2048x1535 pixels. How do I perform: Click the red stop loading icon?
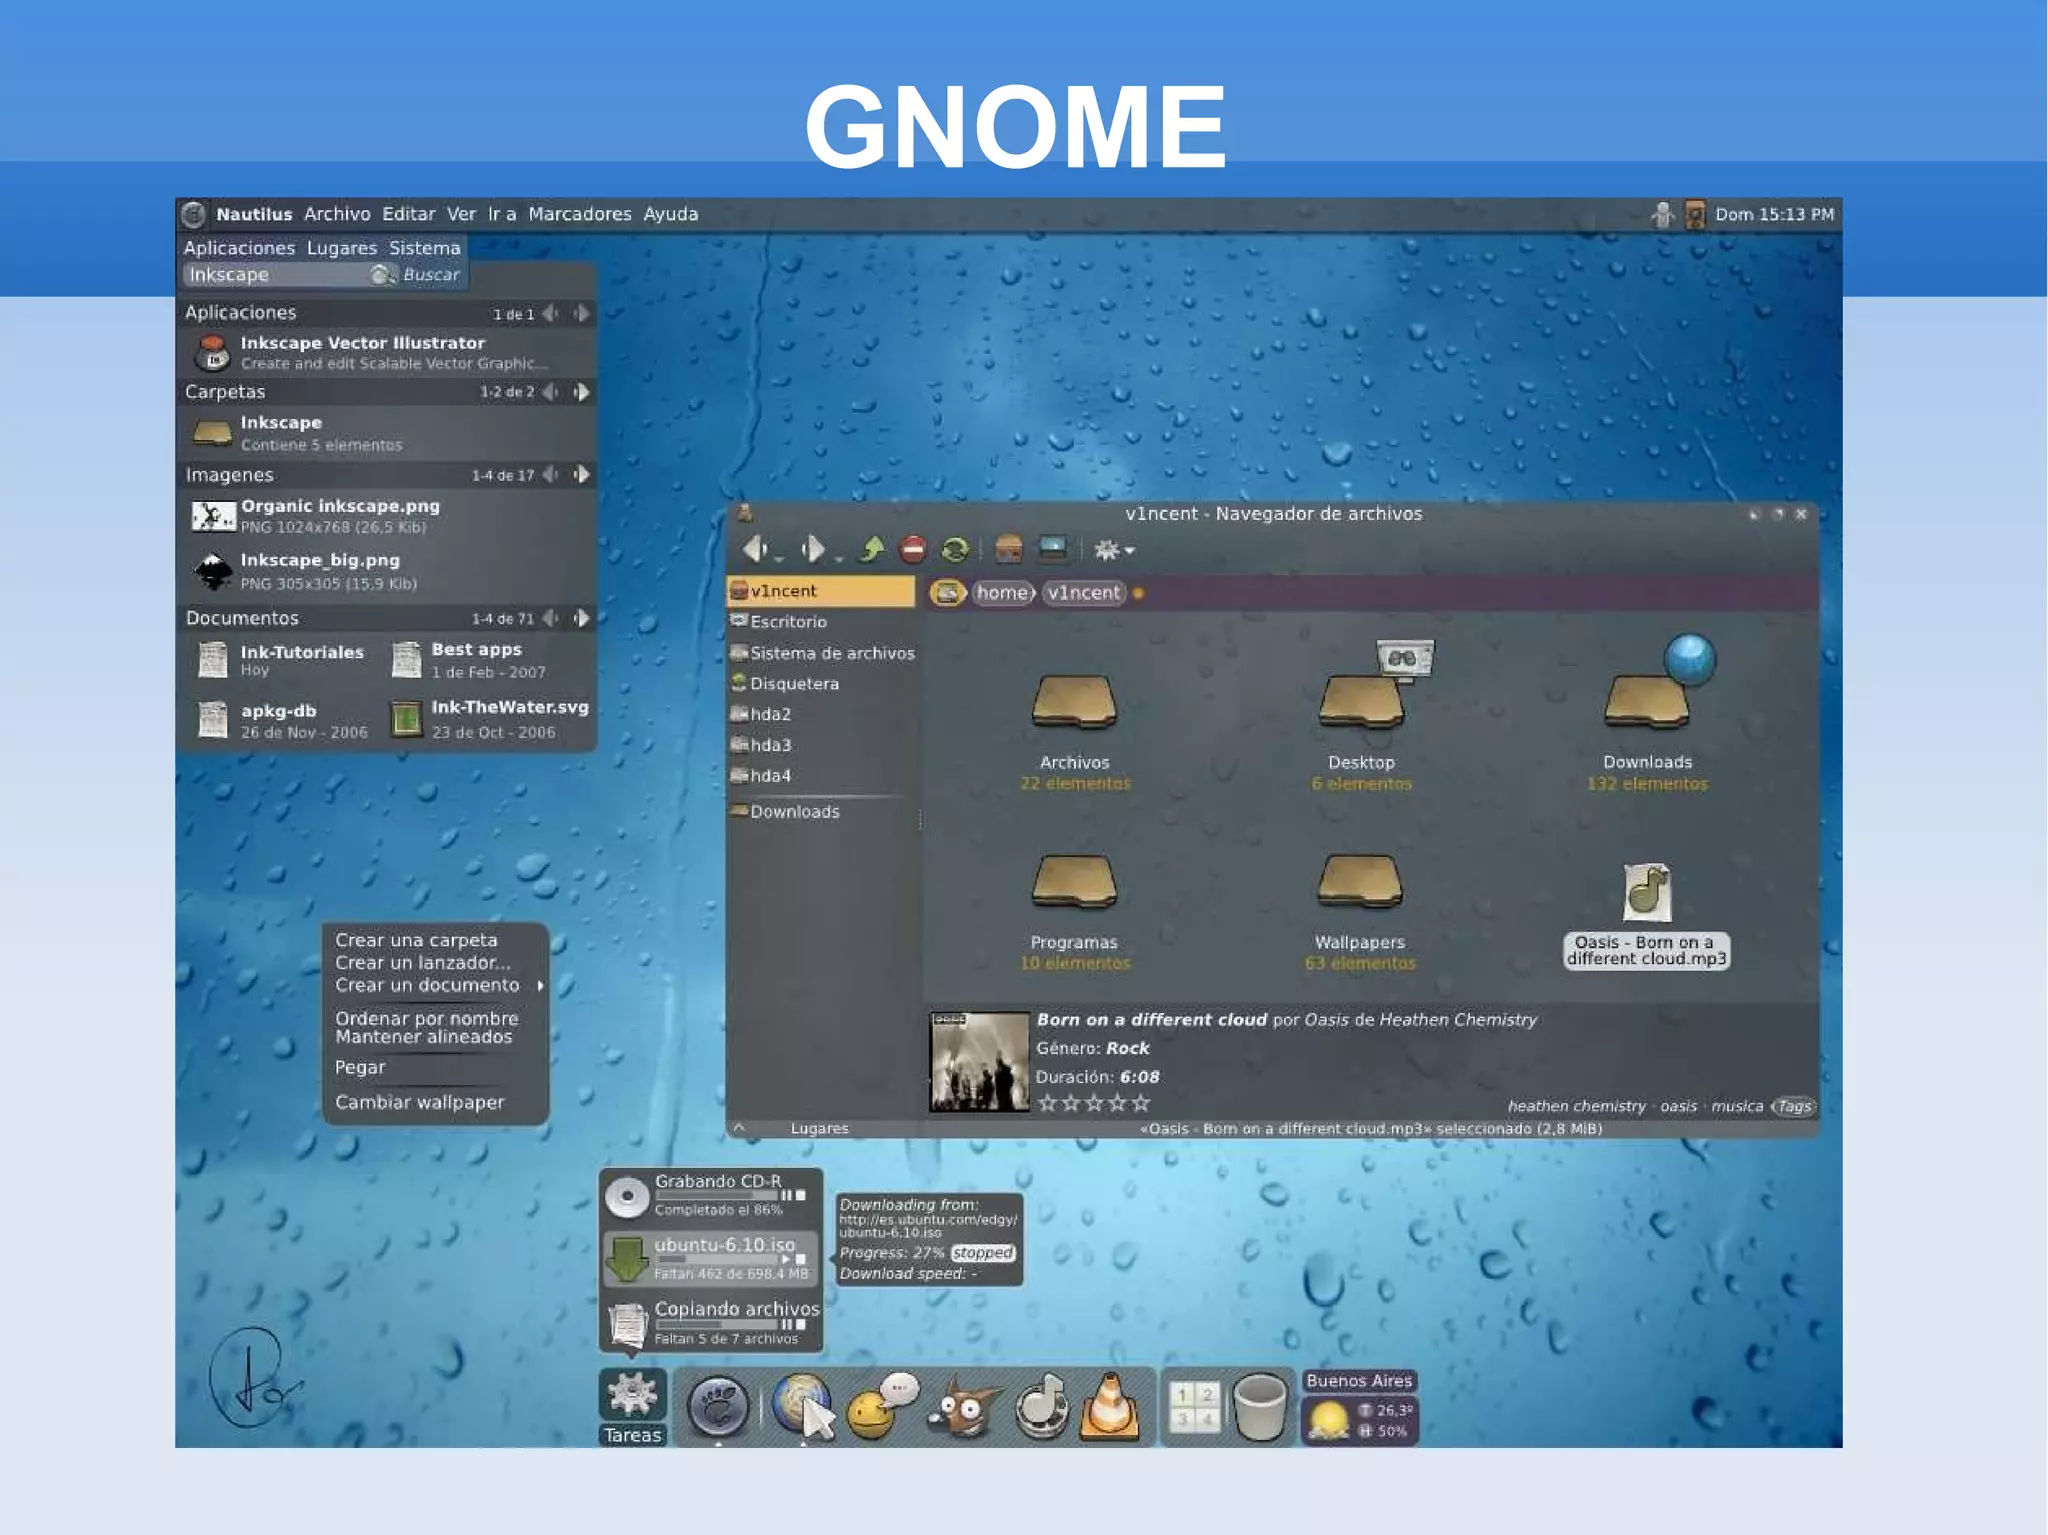(x=913, y=549)
